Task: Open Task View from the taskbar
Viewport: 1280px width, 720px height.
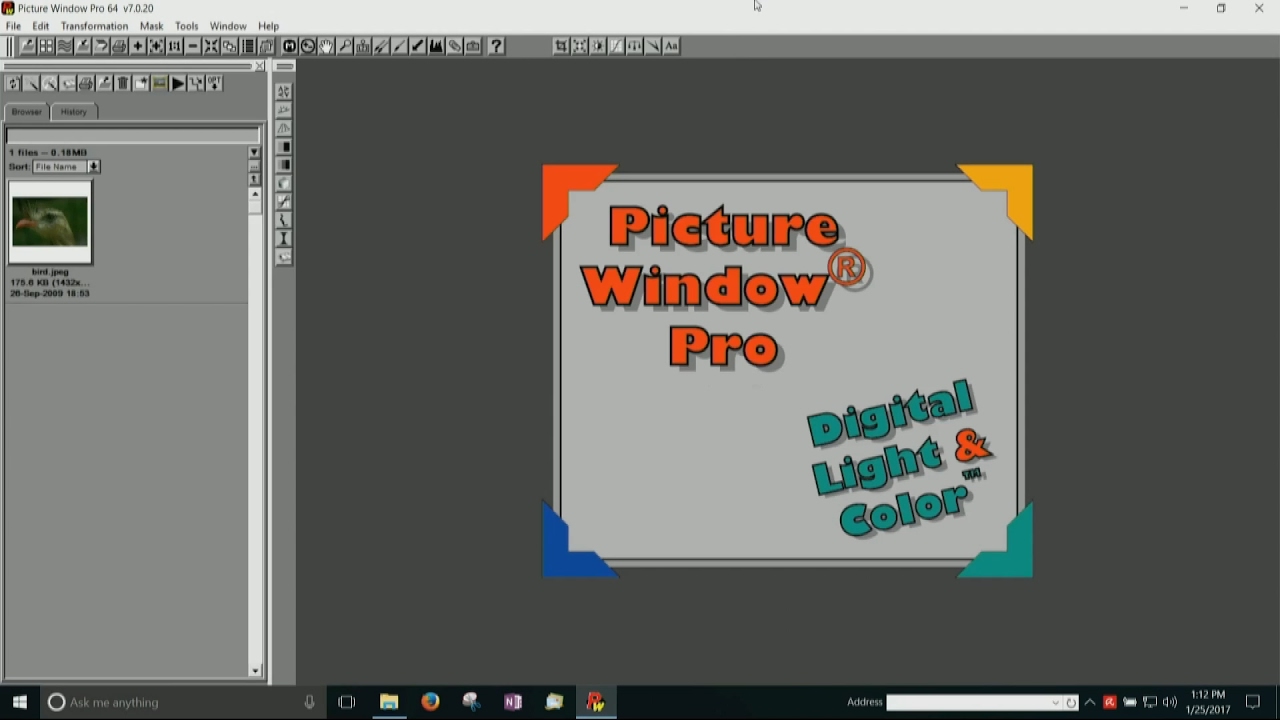Action: (346, 702)
